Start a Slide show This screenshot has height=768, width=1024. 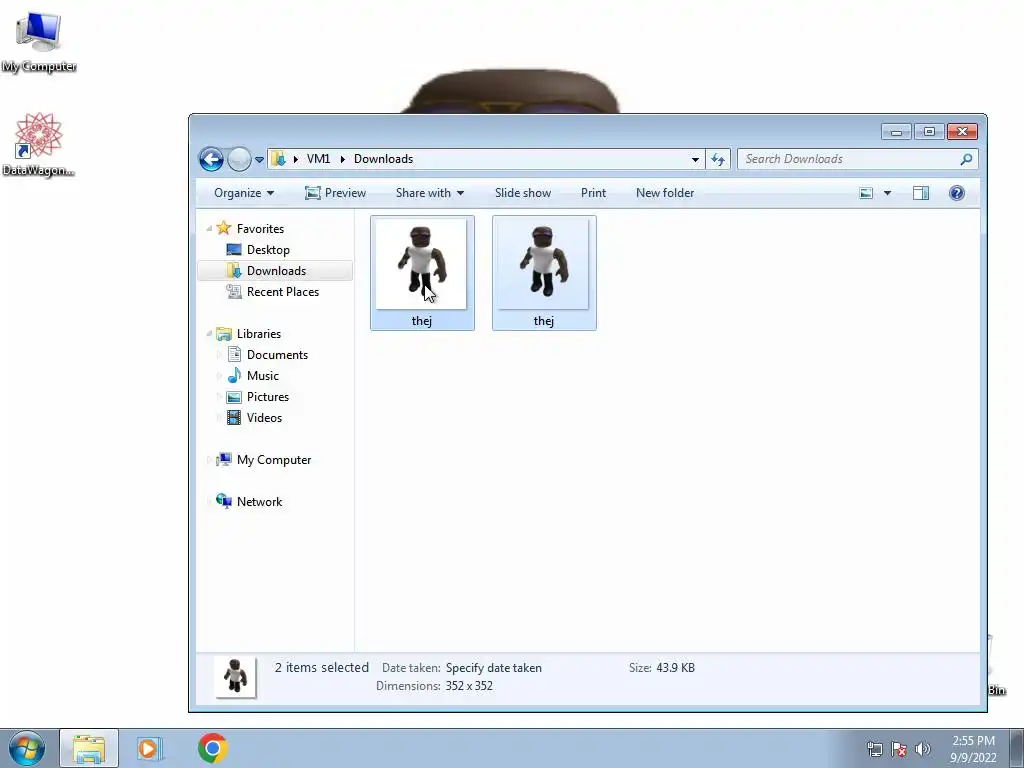click(522, 193)
